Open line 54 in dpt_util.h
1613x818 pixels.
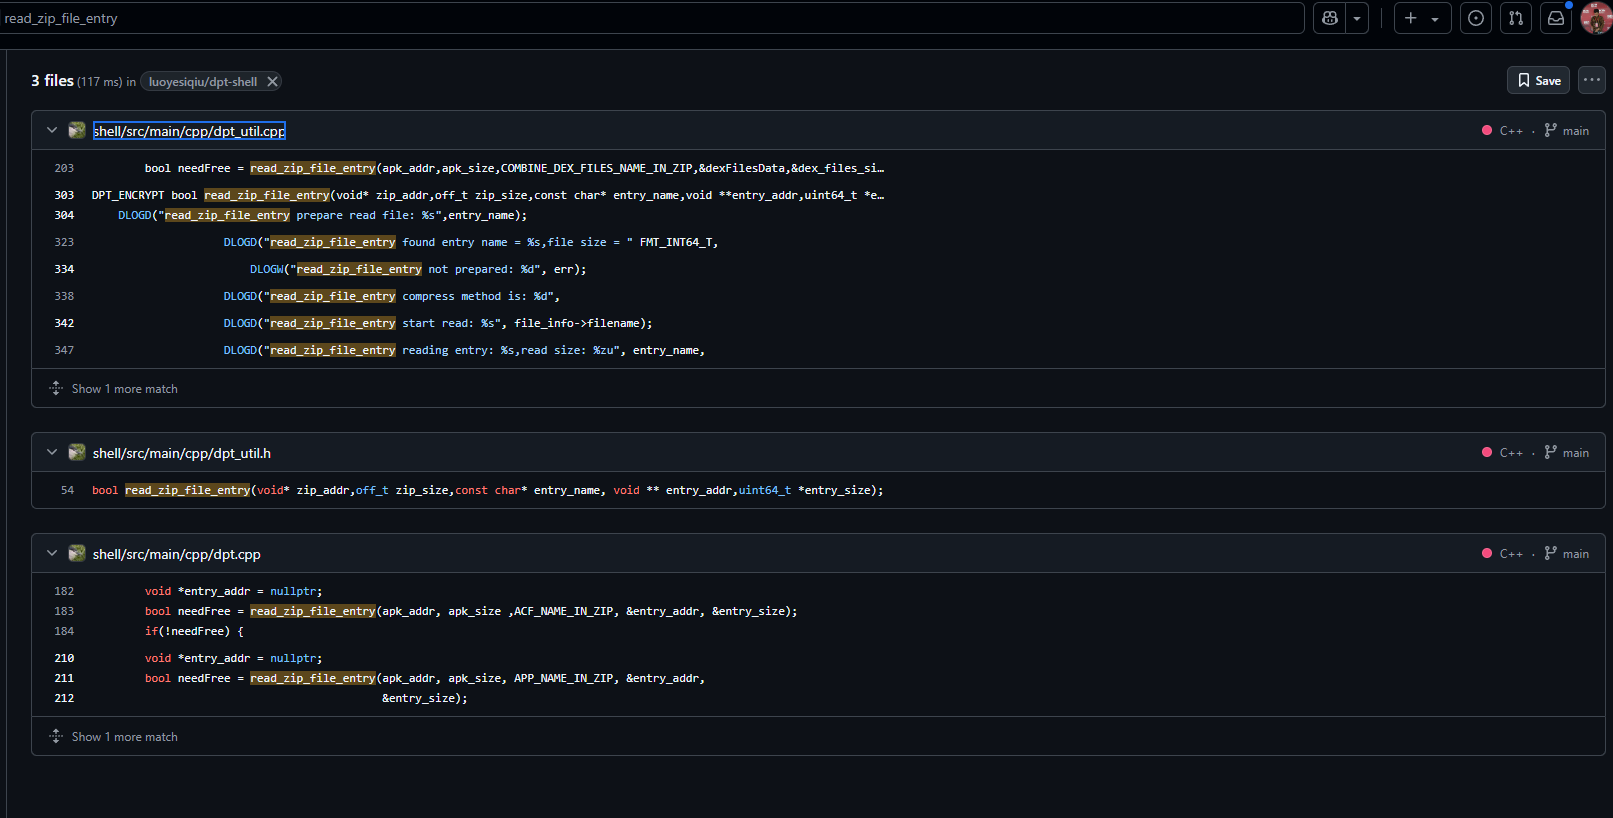67,490
